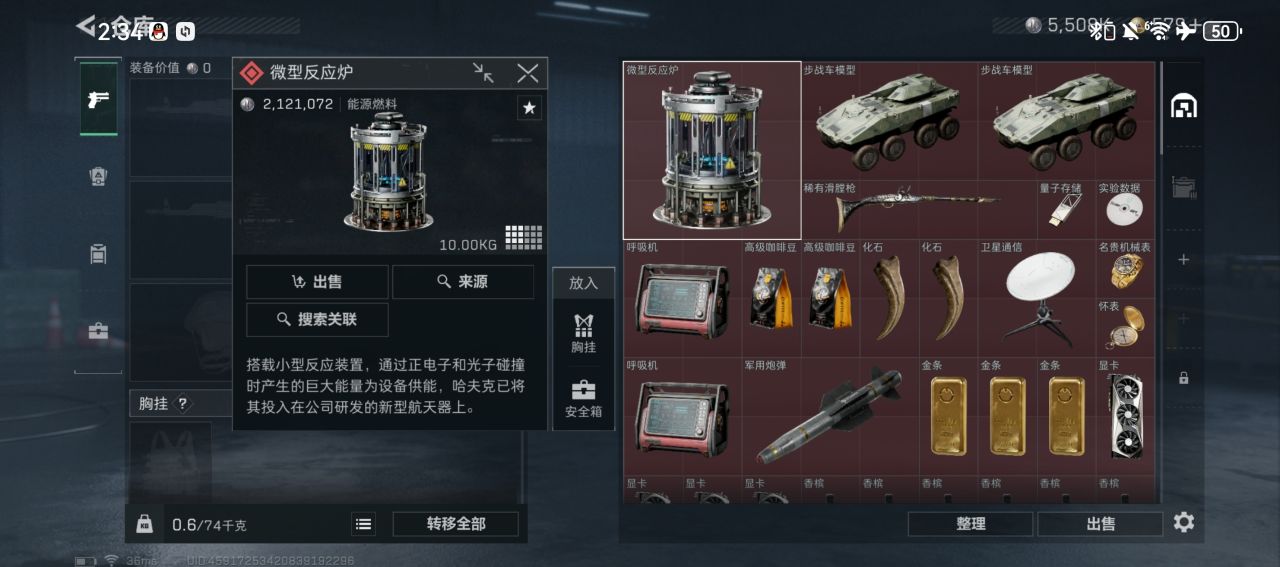Switch to the second stash container tab
The image size is (1280, 567).
tap(1184, 185)
